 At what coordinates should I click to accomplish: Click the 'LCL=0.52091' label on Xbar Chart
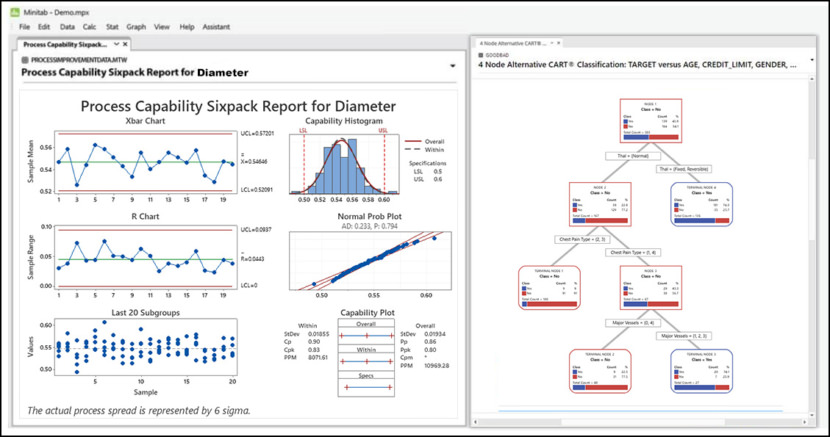pyautogui.click(x=257, y=190)
